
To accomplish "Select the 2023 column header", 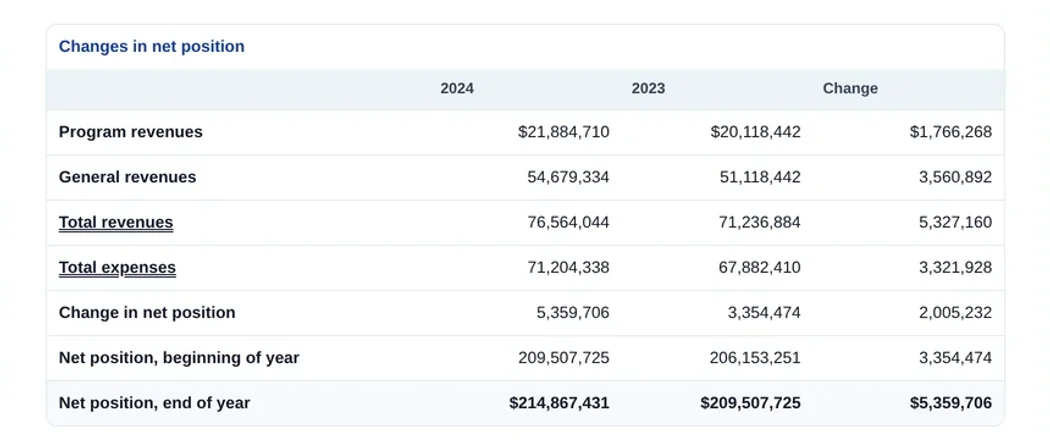I will 648,88.
